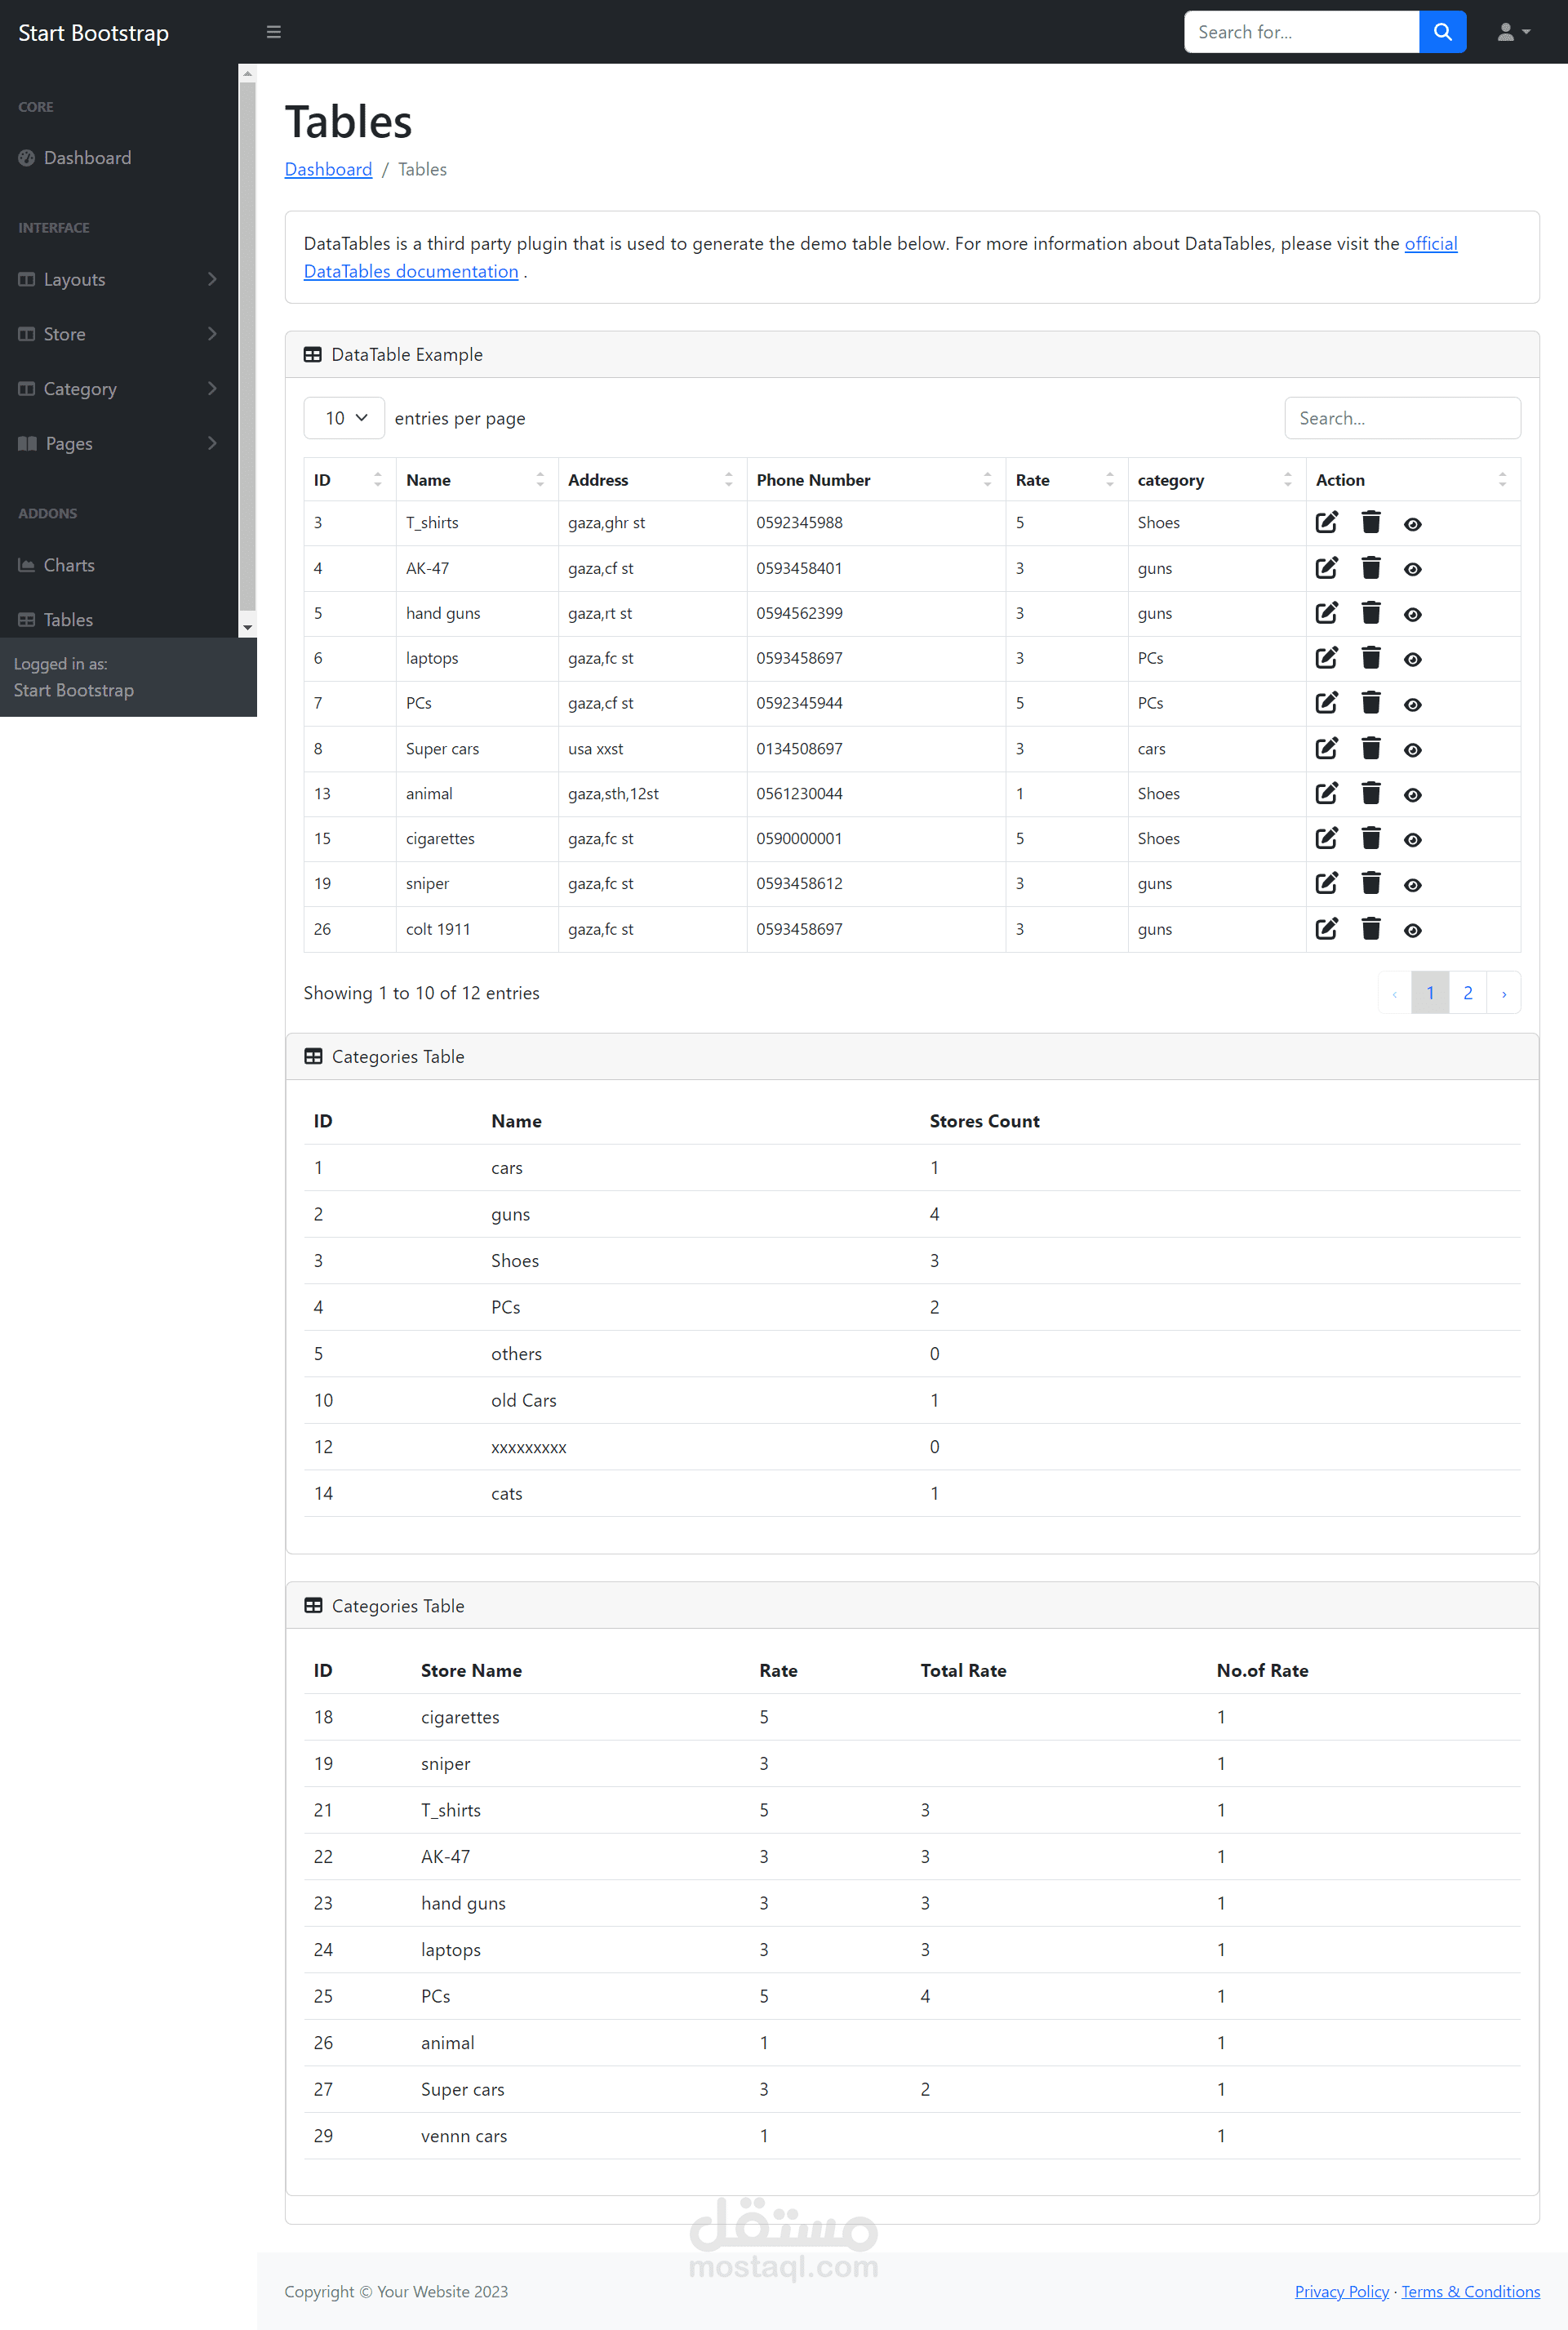The width and height of the screenshot is (1568, 2330).
Task: Click edit icon for T_shirts row
Action: (x=1326, y=522)
